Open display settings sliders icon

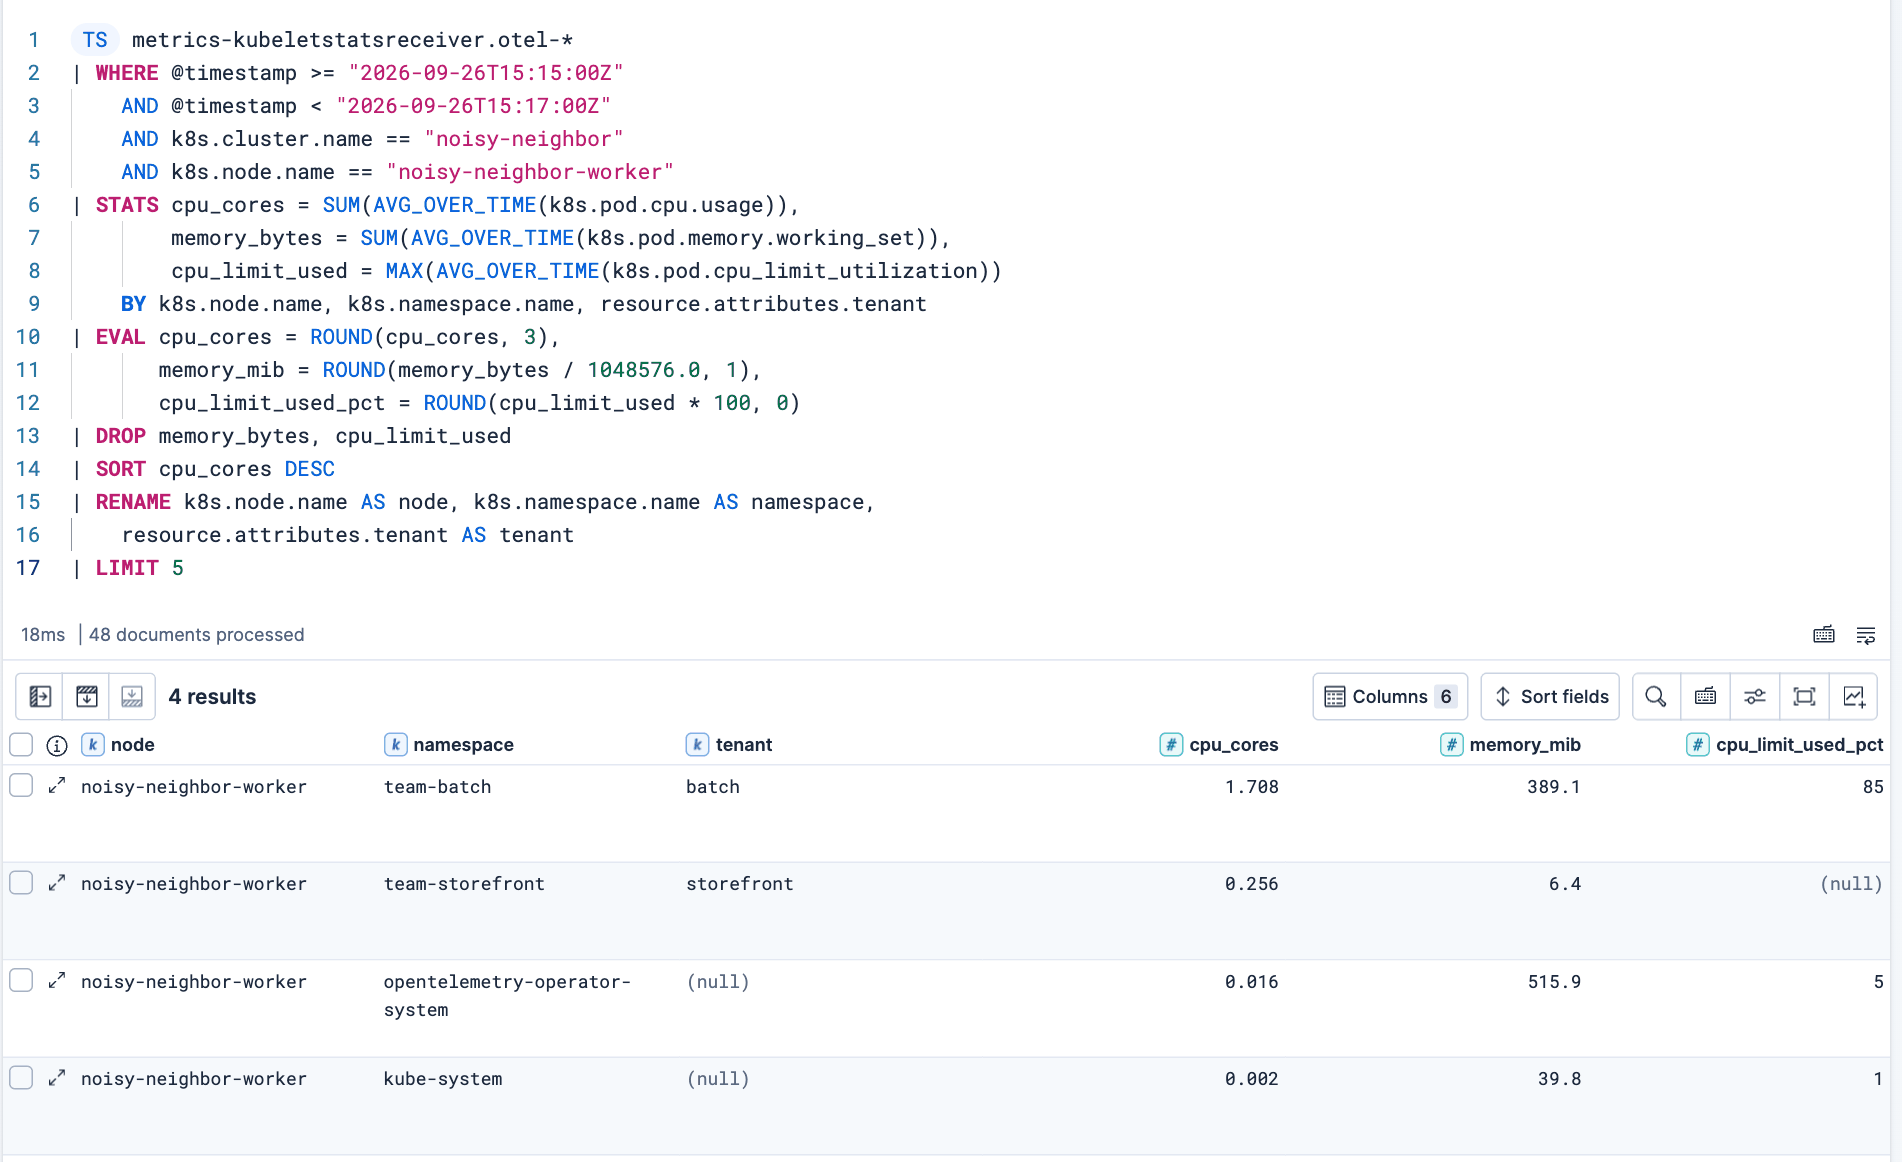[1755, 697]
